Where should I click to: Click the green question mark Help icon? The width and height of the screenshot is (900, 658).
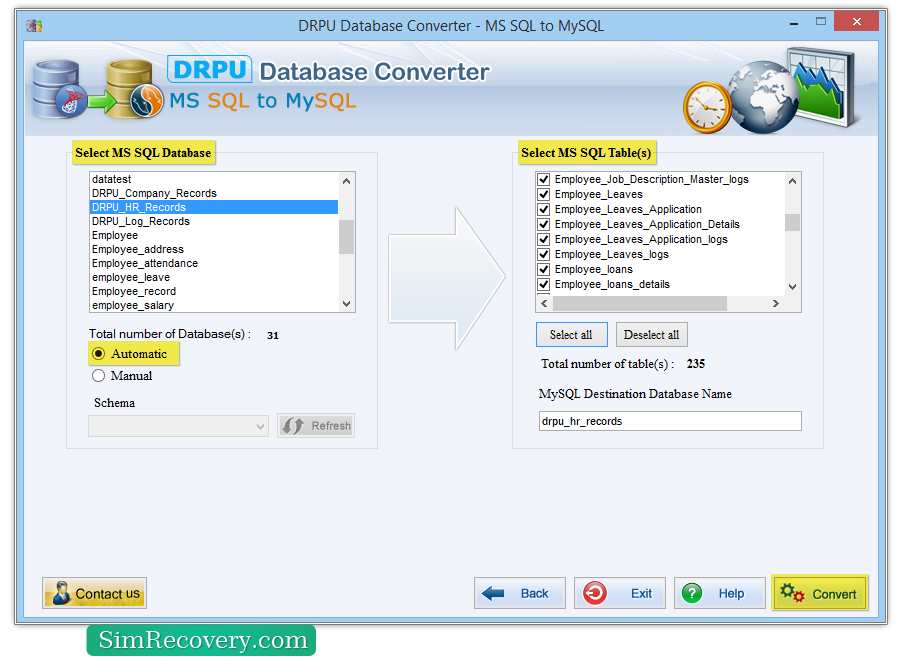tap(692, 593)
